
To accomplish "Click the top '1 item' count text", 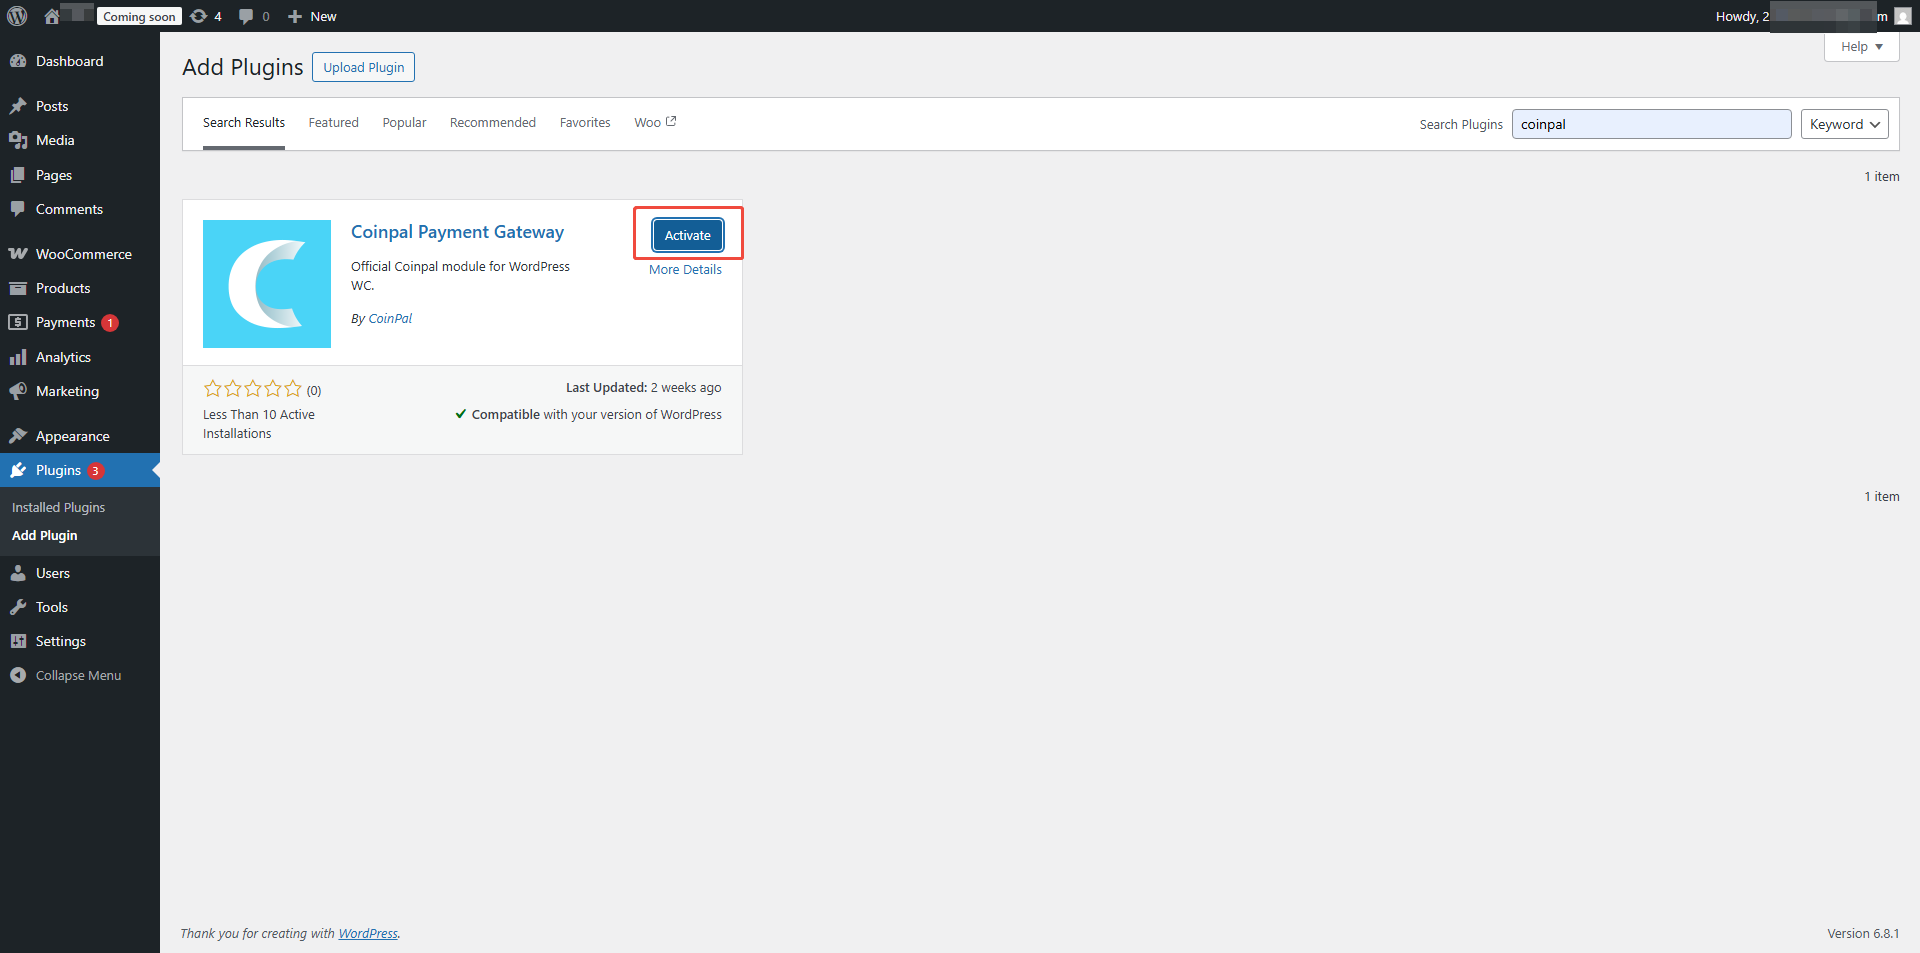I will coord(1881,177).
